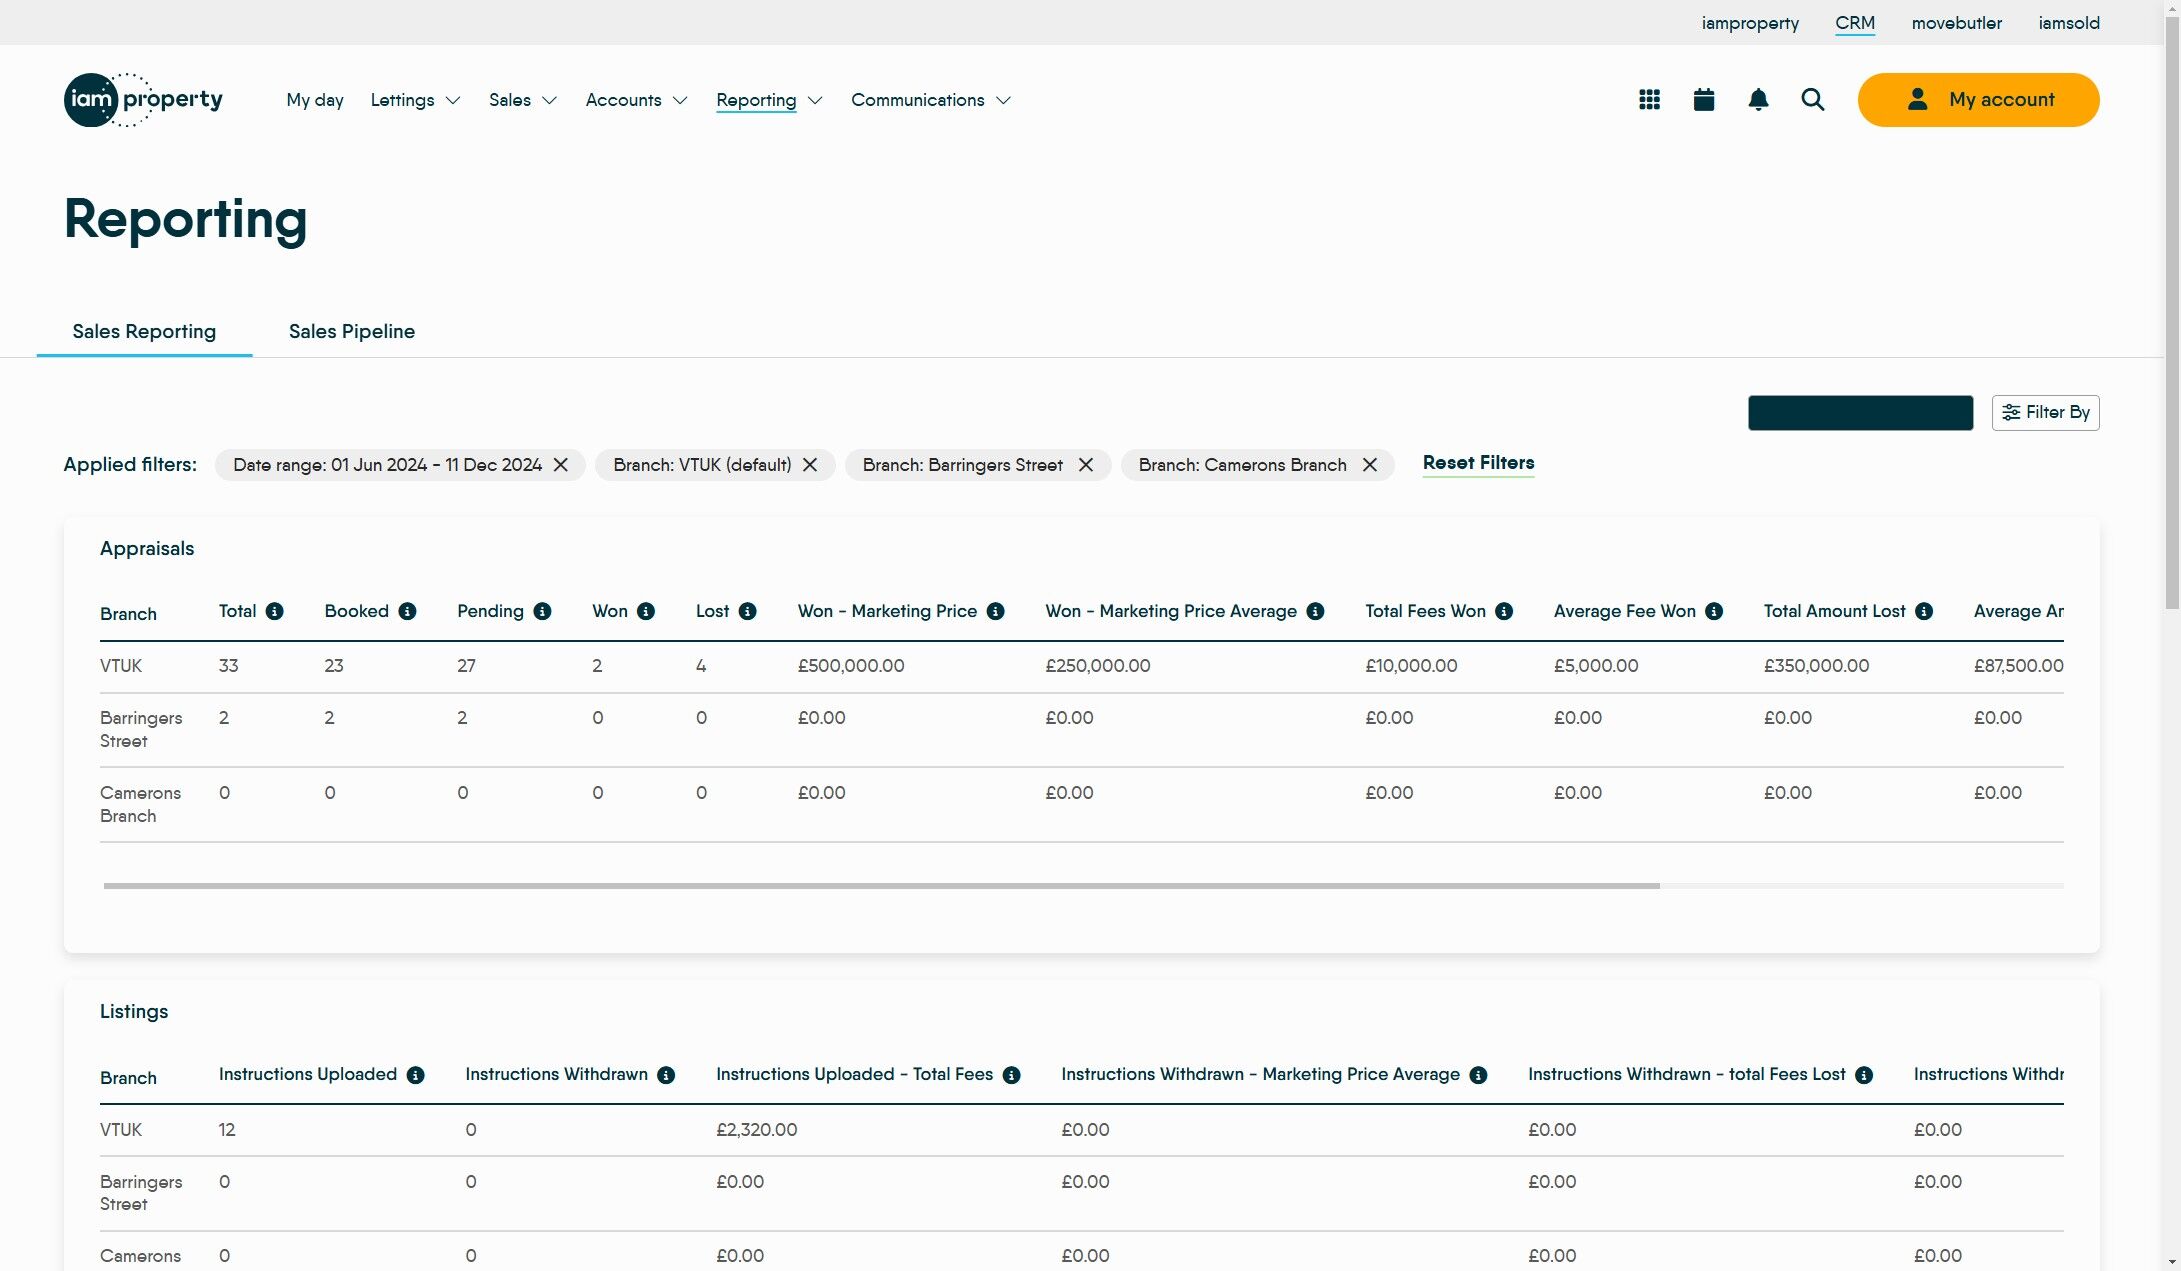The image size is (2181, 1271).
Task: Click info icon beside Total Fees Won
Action: point(1504,612)
